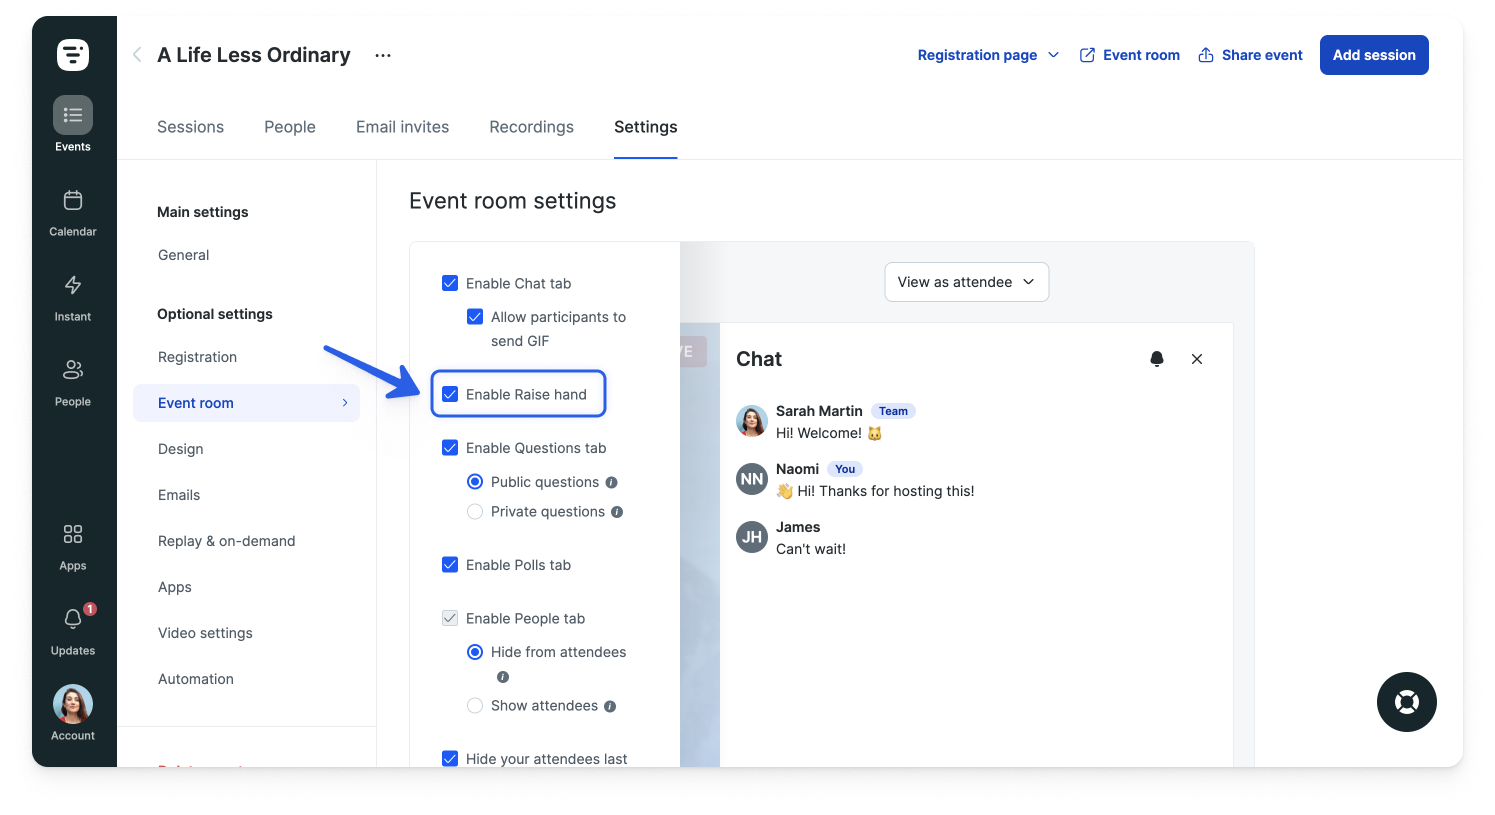Open the View as attendee dropdown
1495x815 pixels.
click(966, 282)
